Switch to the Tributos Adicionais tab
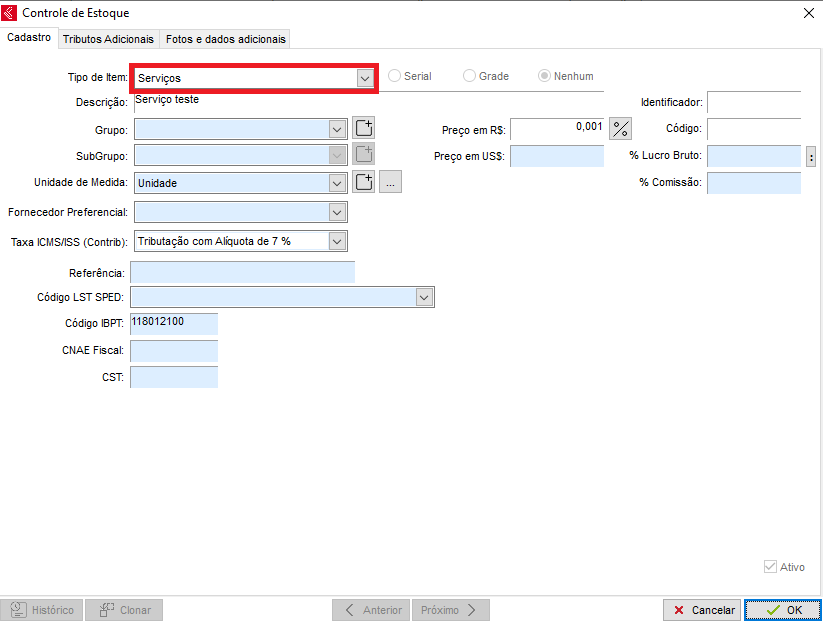Image resolution: width=823 pixels, height=624 pixels. click(x=108, y=39)
